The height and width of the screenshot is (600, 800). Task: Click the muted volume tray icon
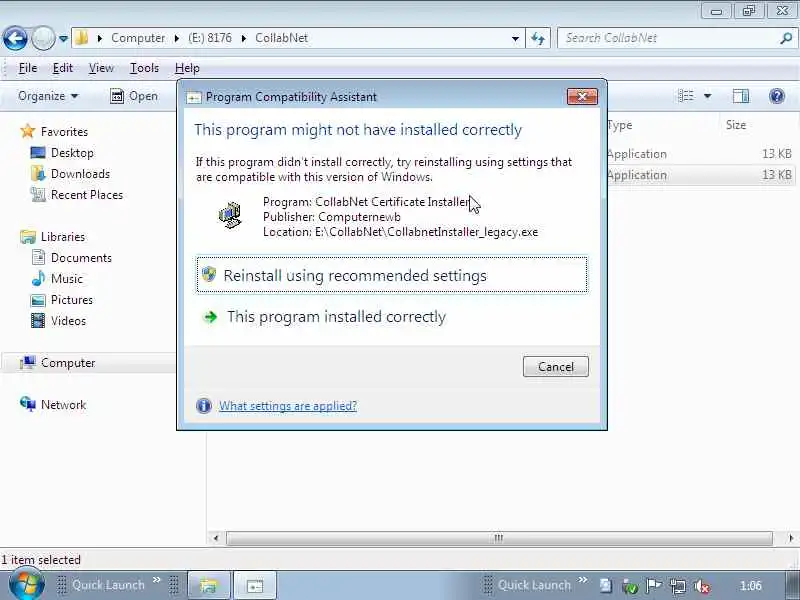click(x=703, y=587)
